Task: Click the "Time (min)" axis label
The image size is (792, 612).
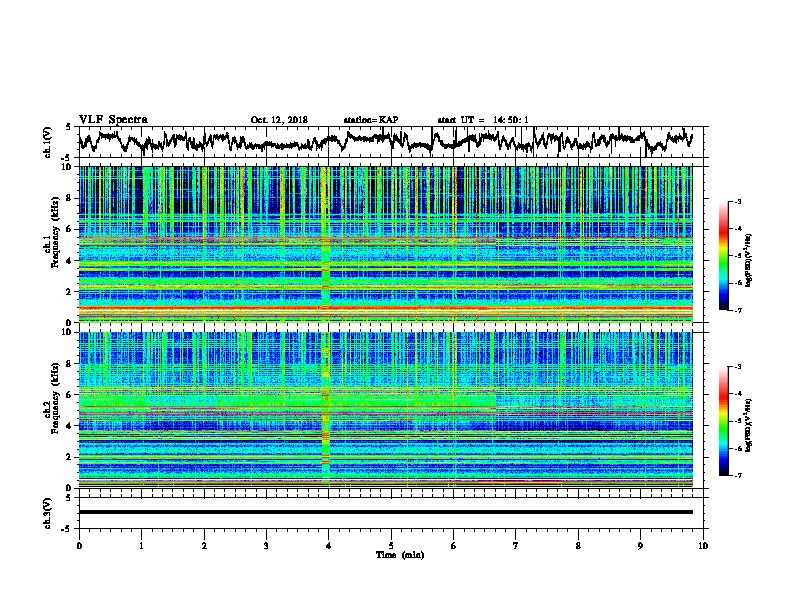Action: coord(400,555)
